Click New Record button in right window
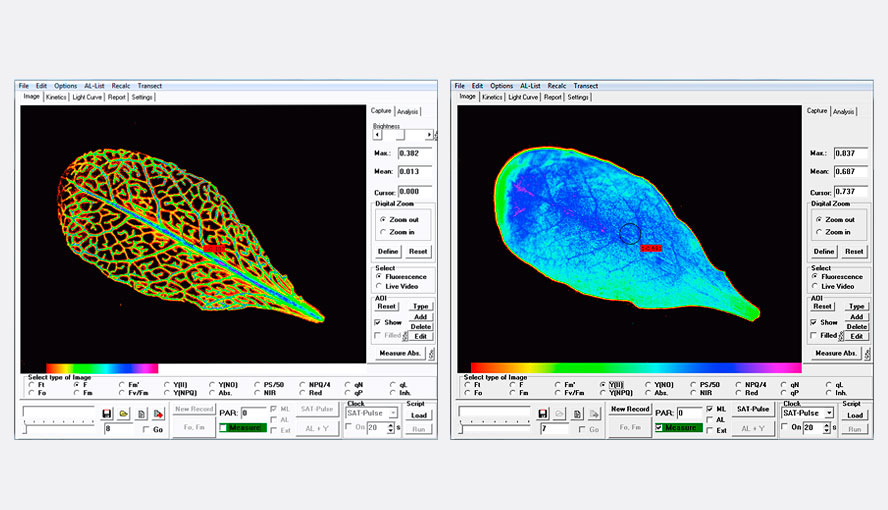The height and width of the screenshot is (510, 888). (630, 409)
